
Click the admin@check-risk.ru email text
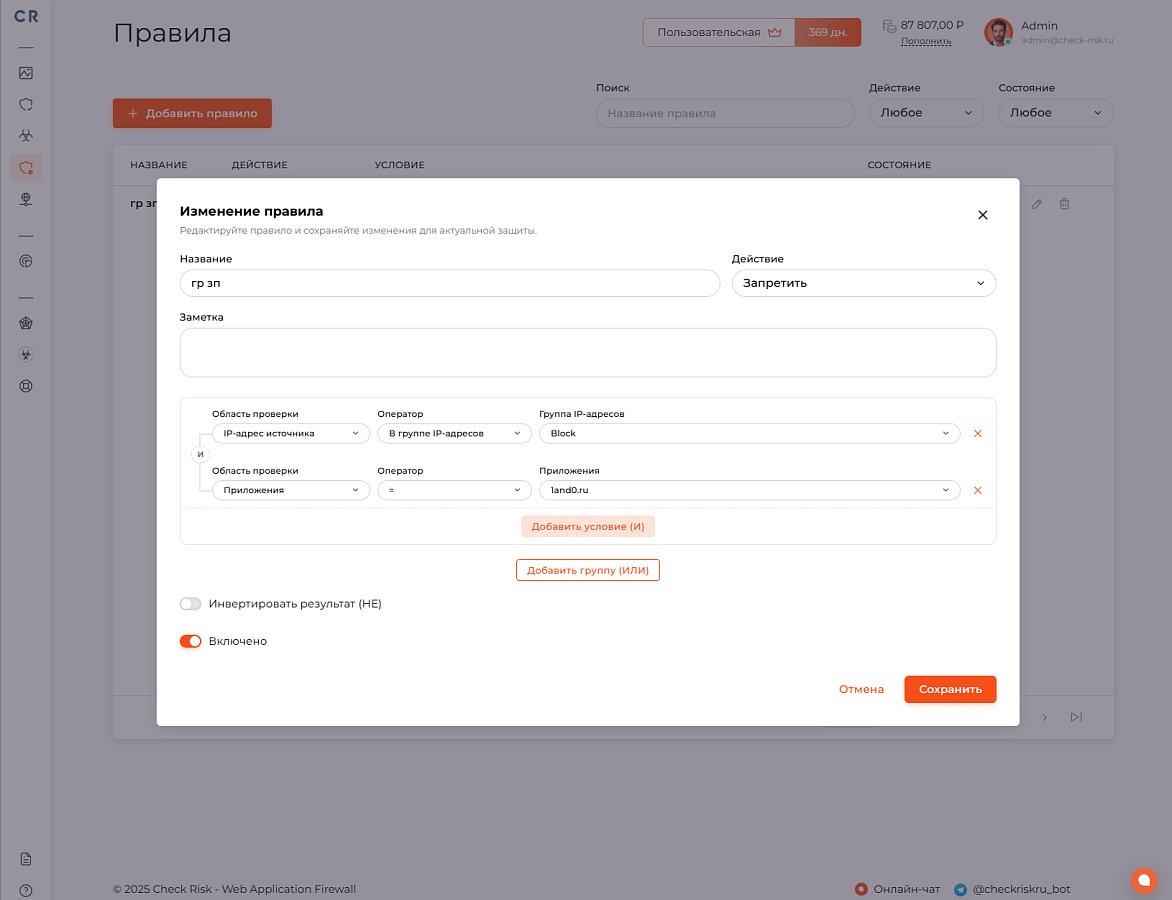pos(1067,40)
